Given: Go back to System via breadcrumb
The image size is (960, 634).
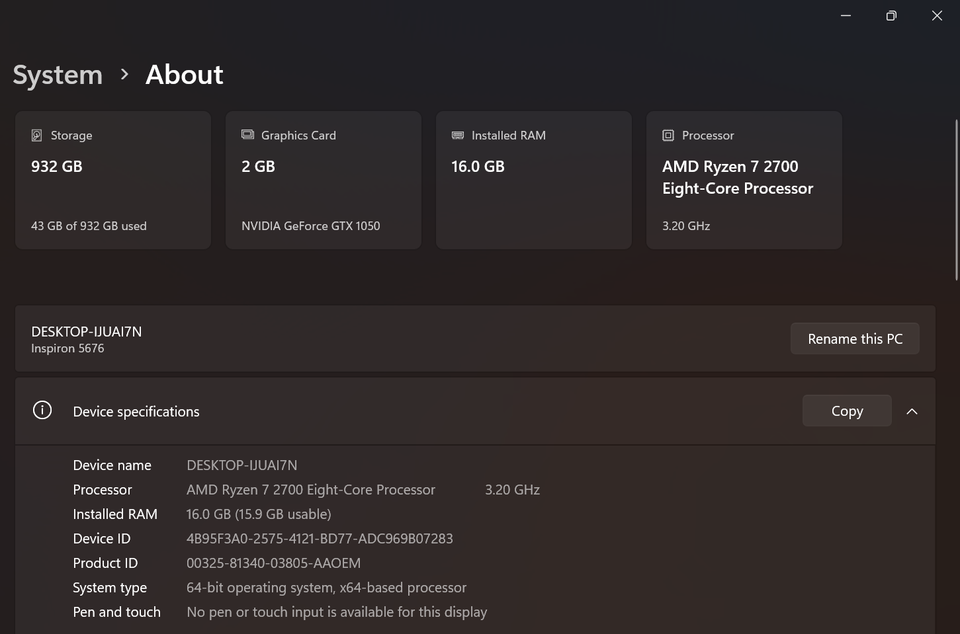Looking at the screenshot, I should 57,75.
